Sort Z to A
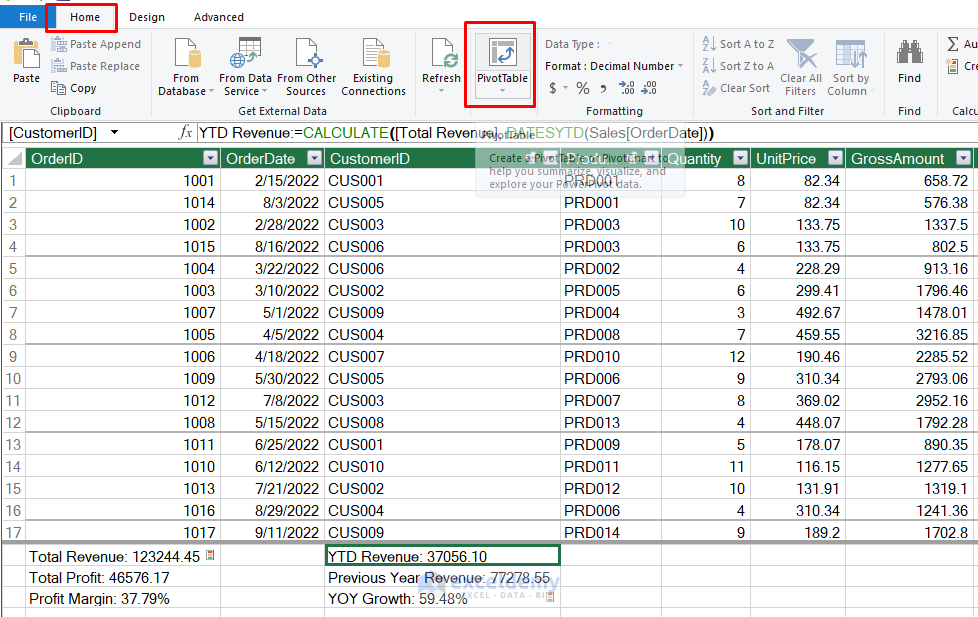Screen dimensions: 978x617 (738, 66)
